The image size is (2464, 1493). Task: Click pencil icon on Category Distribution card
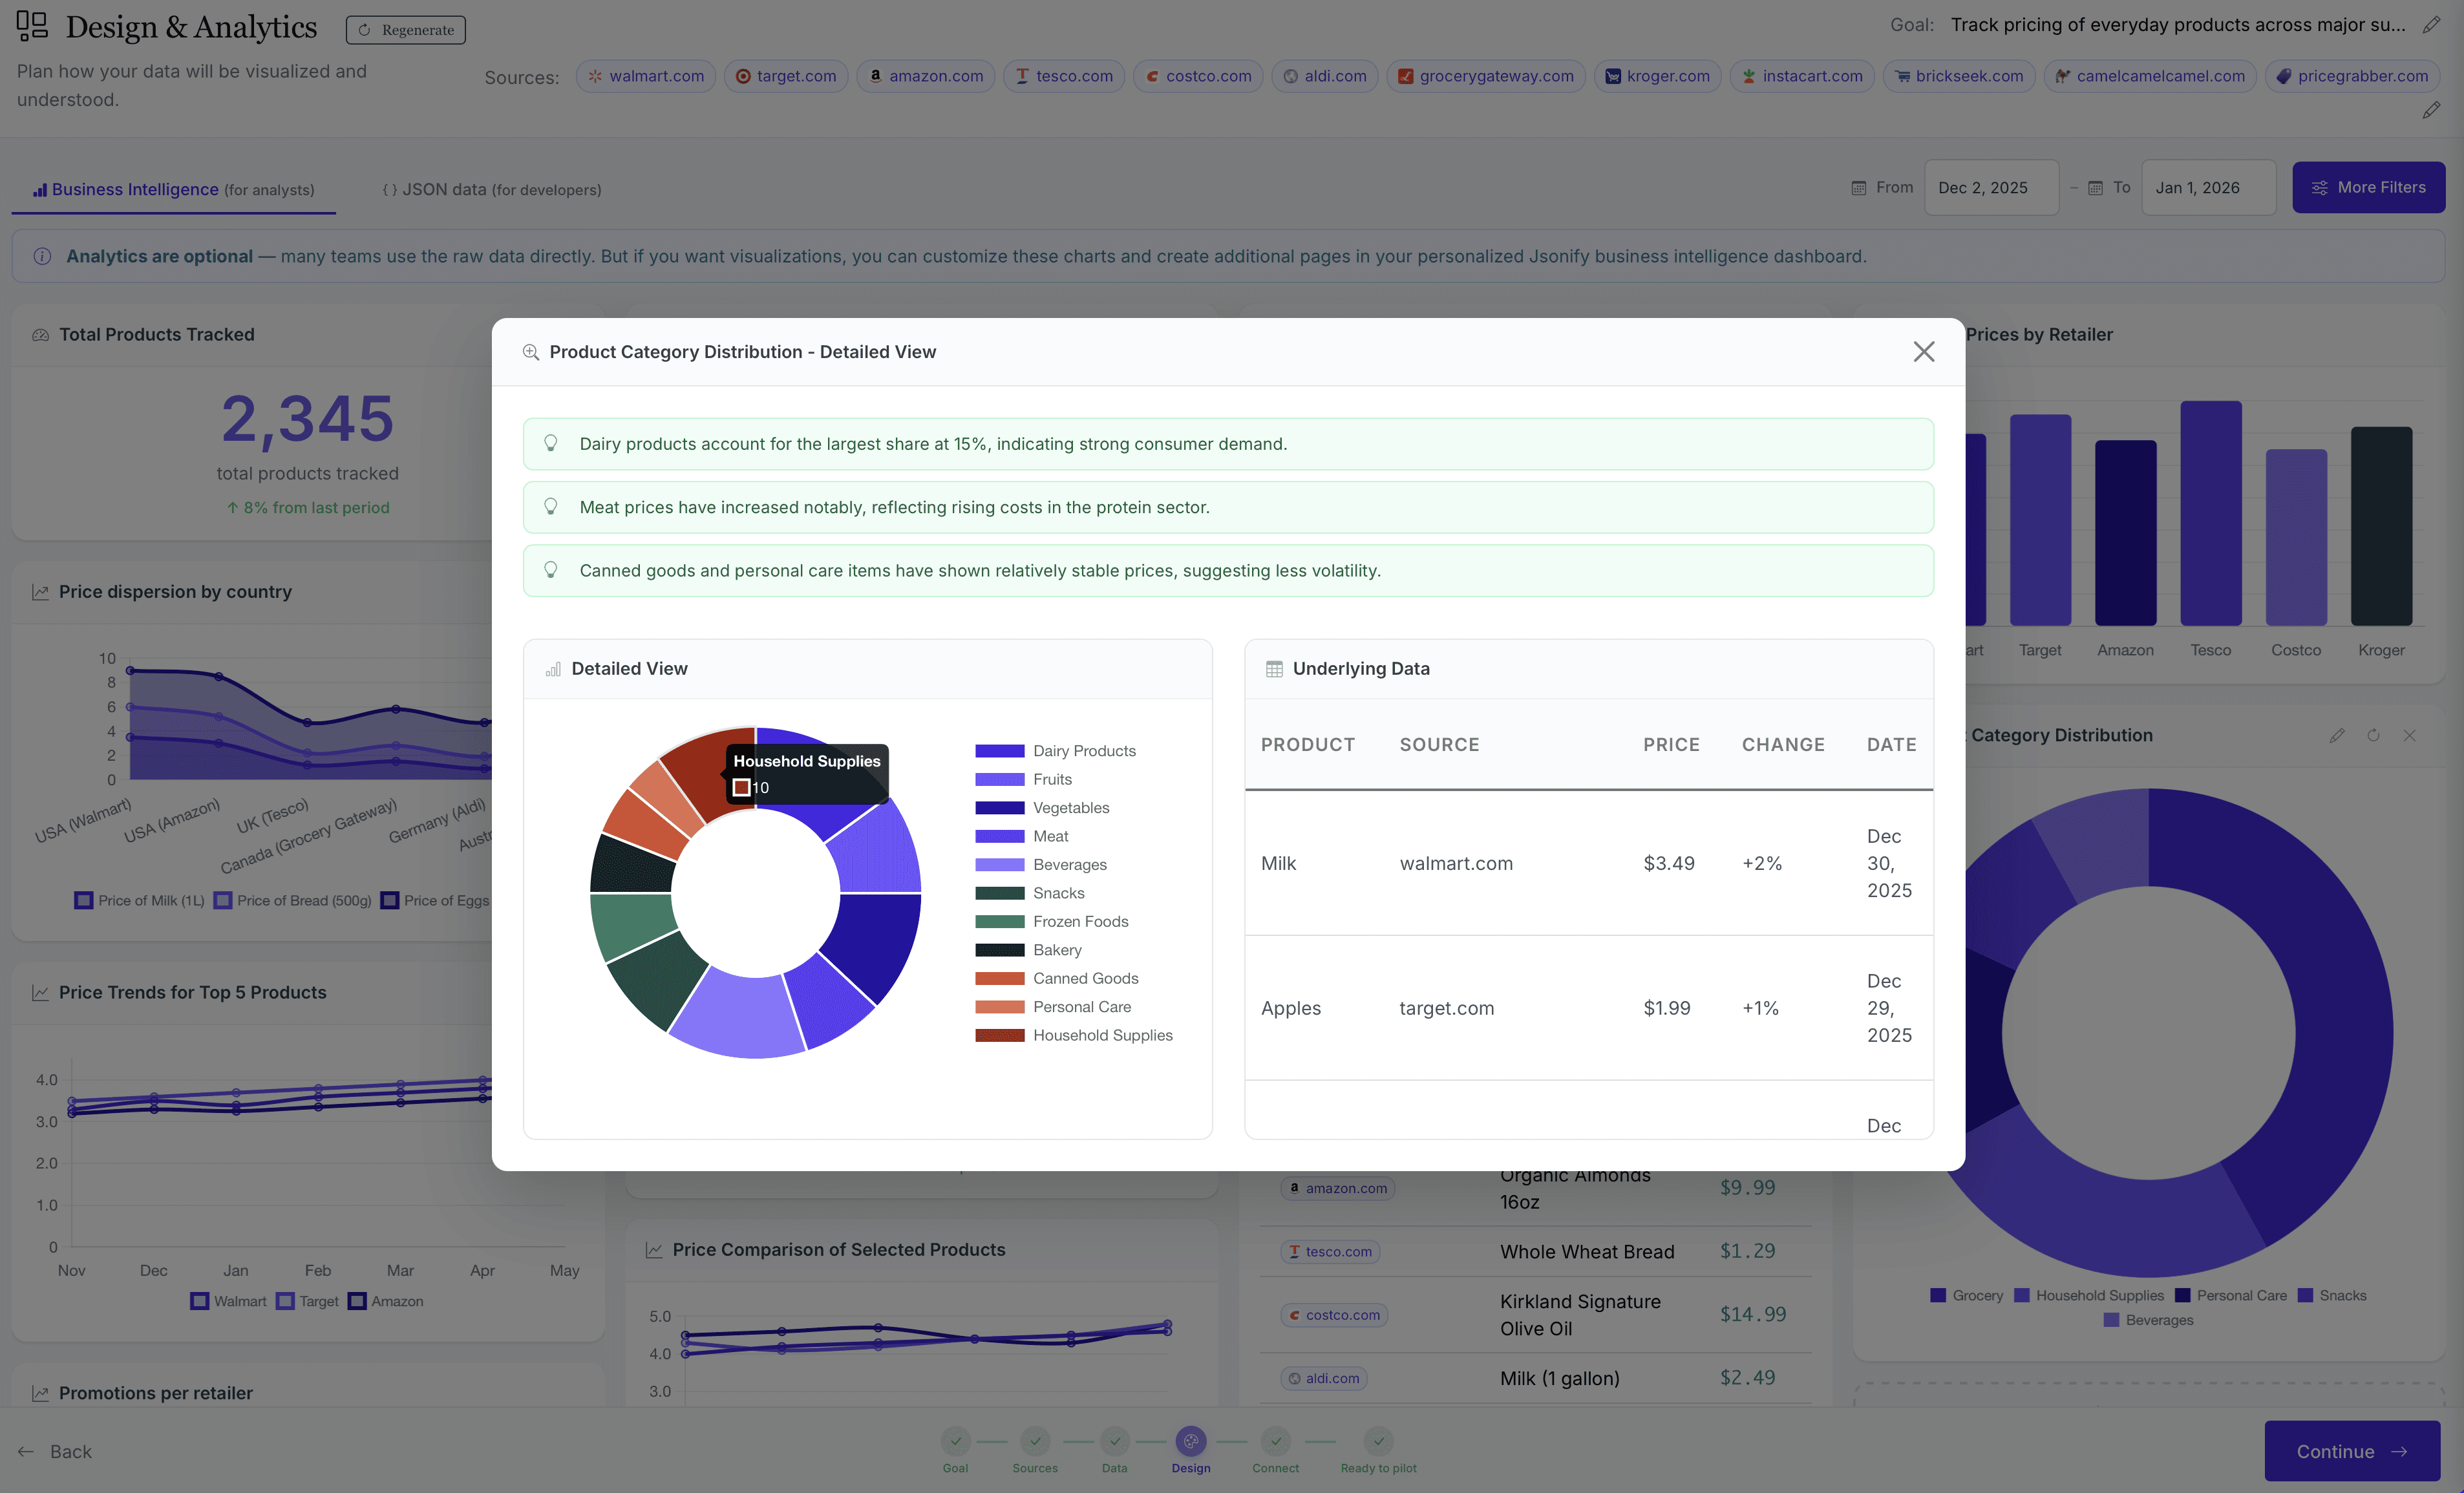point(2336,735)
